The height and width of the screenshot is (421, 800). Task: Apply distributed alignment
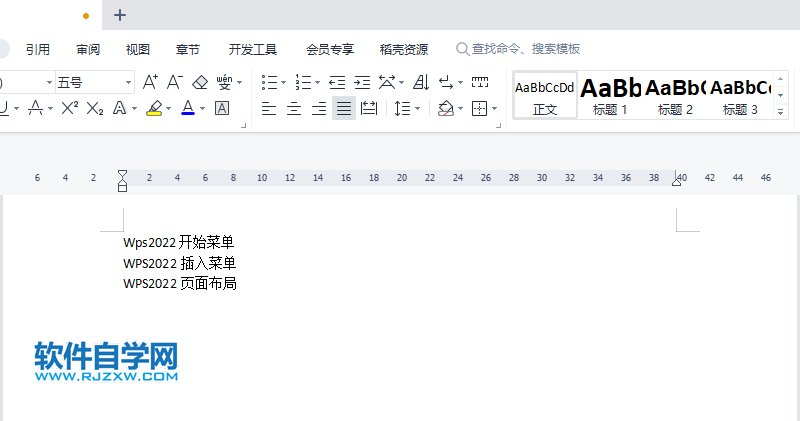coord(369,109)
